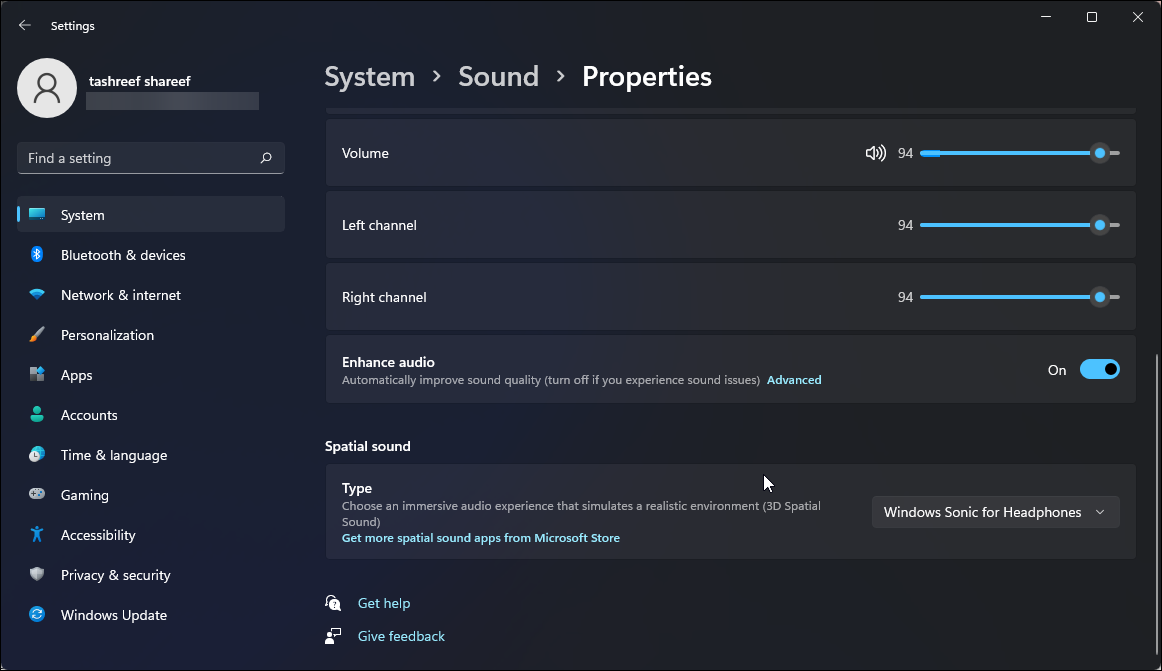Open the Privacy & security section
Viewport: 1162px width, 671px height.
click(115, 575)
